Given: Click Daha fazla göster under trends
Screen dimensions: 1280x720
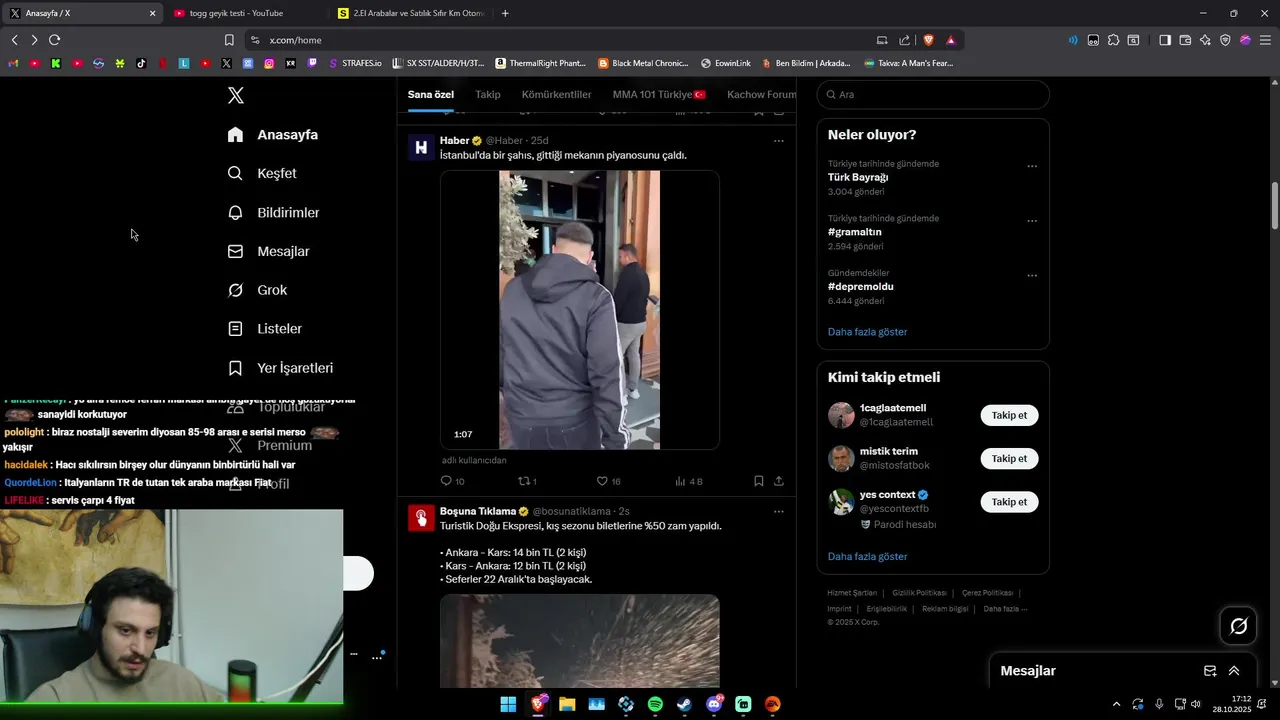Looking at the screenshot, I should [868, 332].
